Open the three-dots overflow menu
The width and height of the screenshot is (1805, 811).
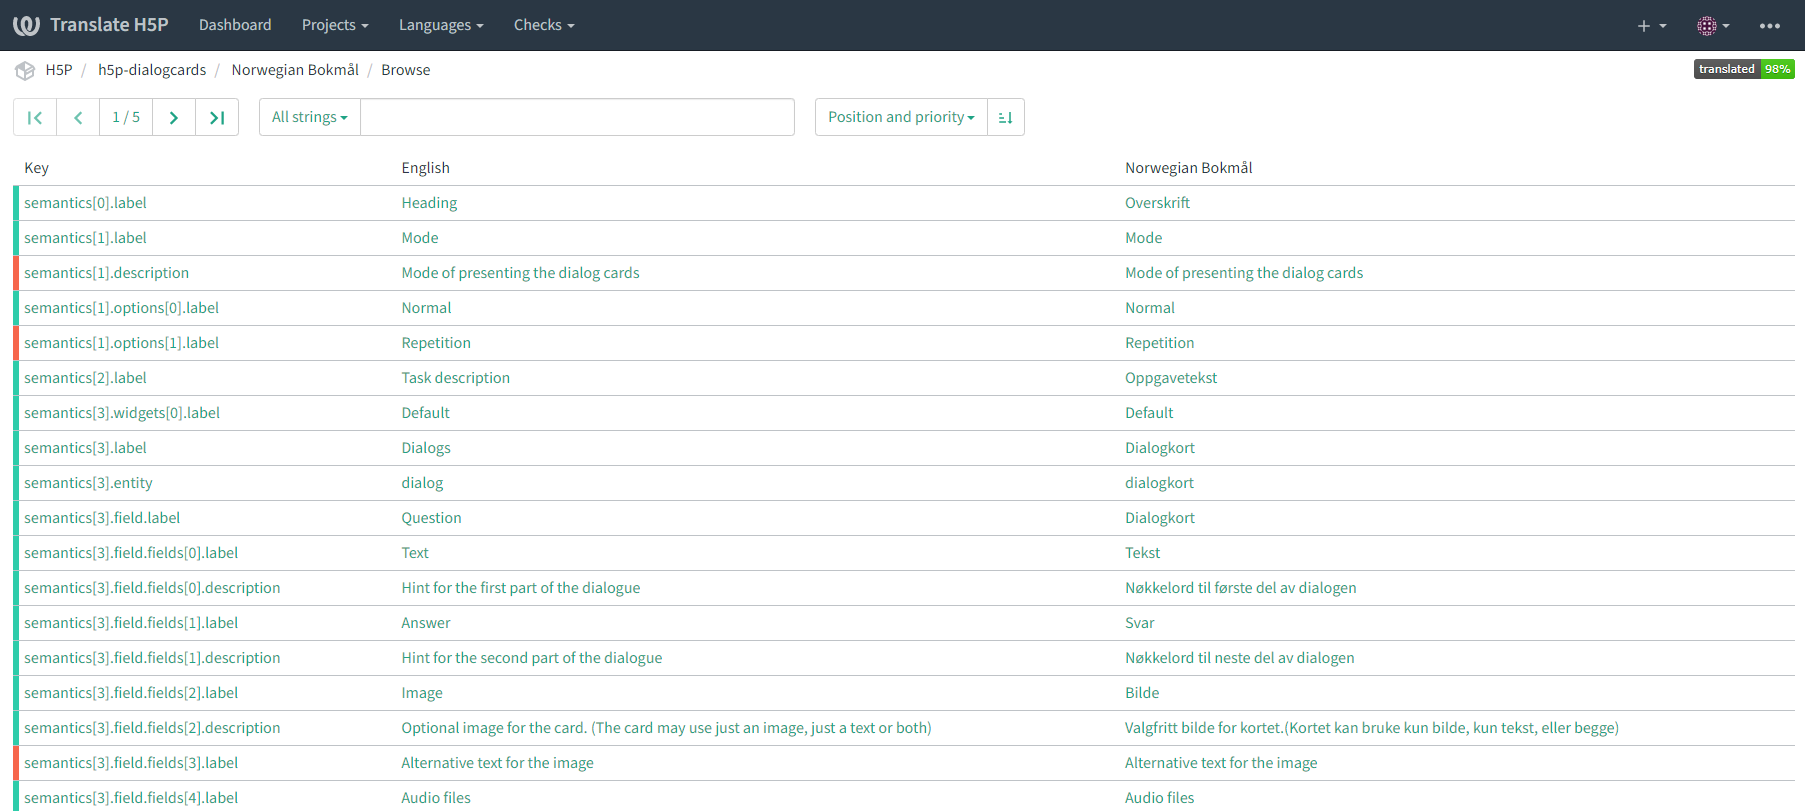point(1769,25)
